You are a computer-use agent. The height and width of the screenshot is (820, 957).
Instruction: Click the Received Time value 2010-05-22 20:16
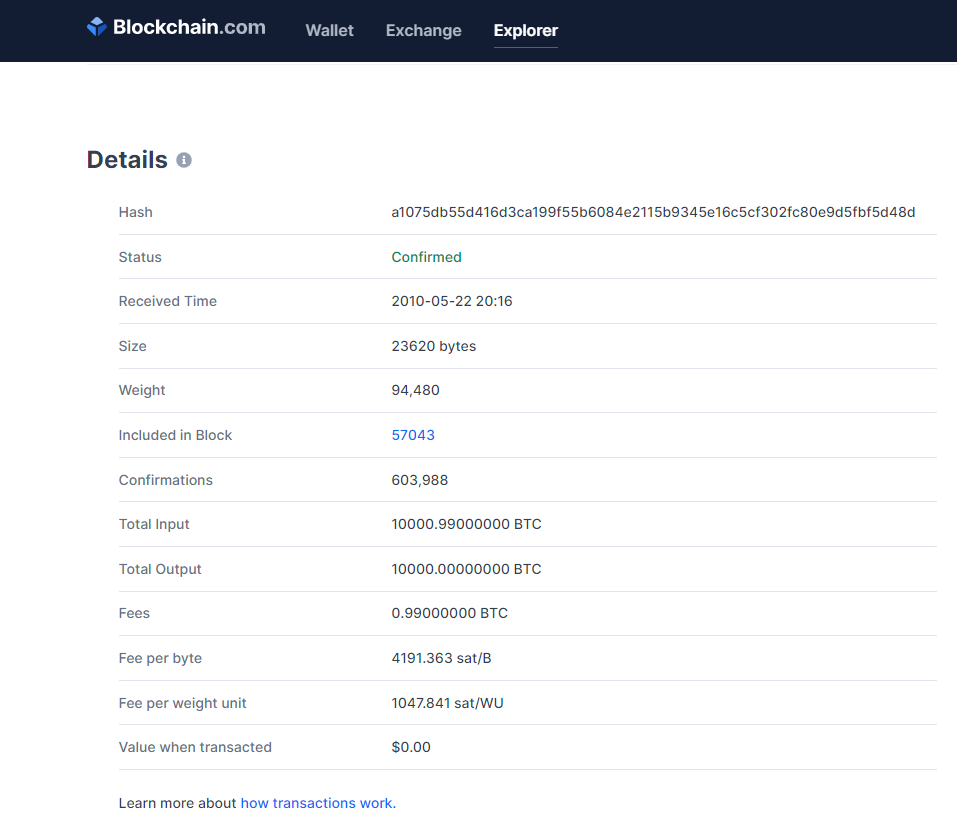click(x=452, y=301)
